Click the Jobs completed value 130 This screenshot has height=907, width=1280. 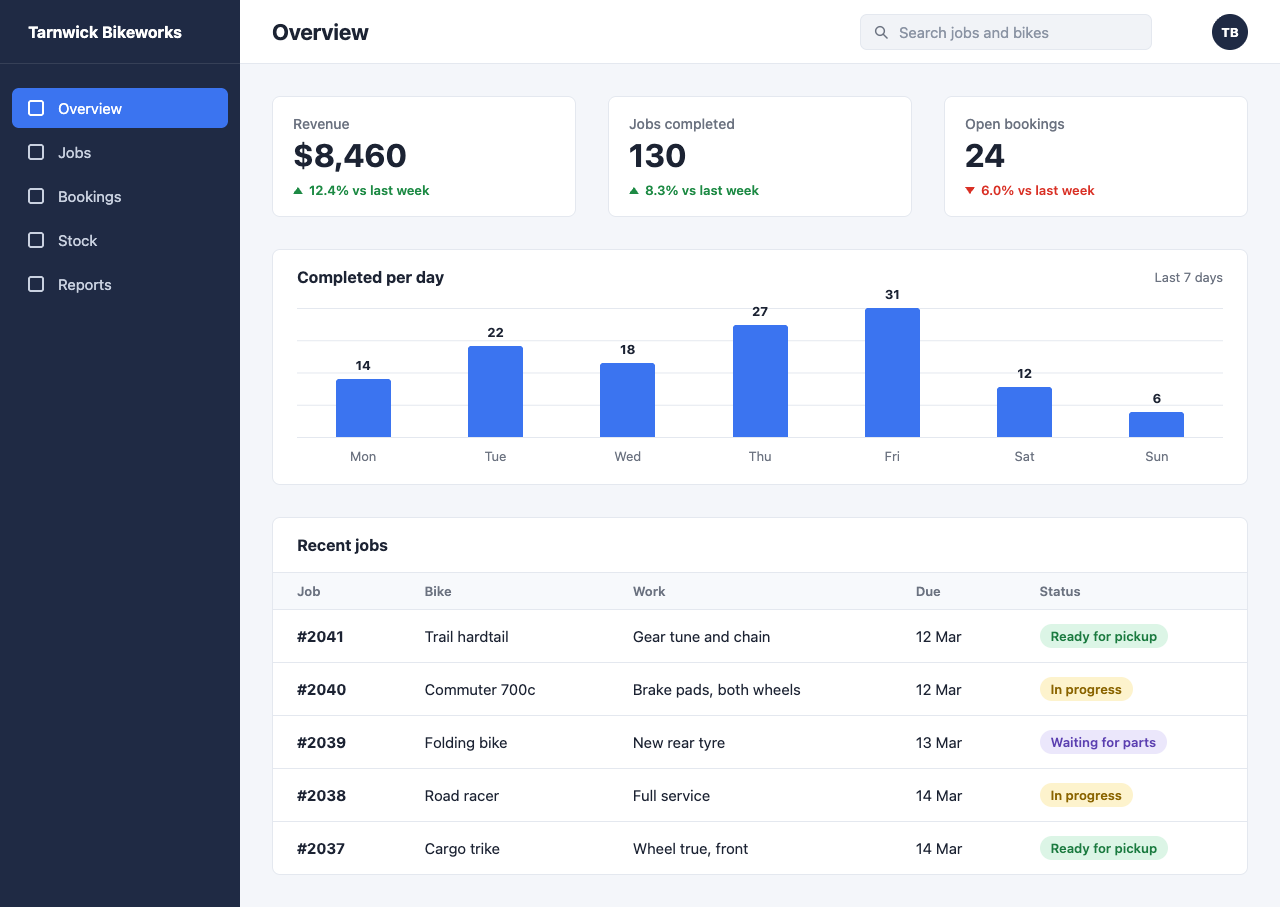pos(657,156)
